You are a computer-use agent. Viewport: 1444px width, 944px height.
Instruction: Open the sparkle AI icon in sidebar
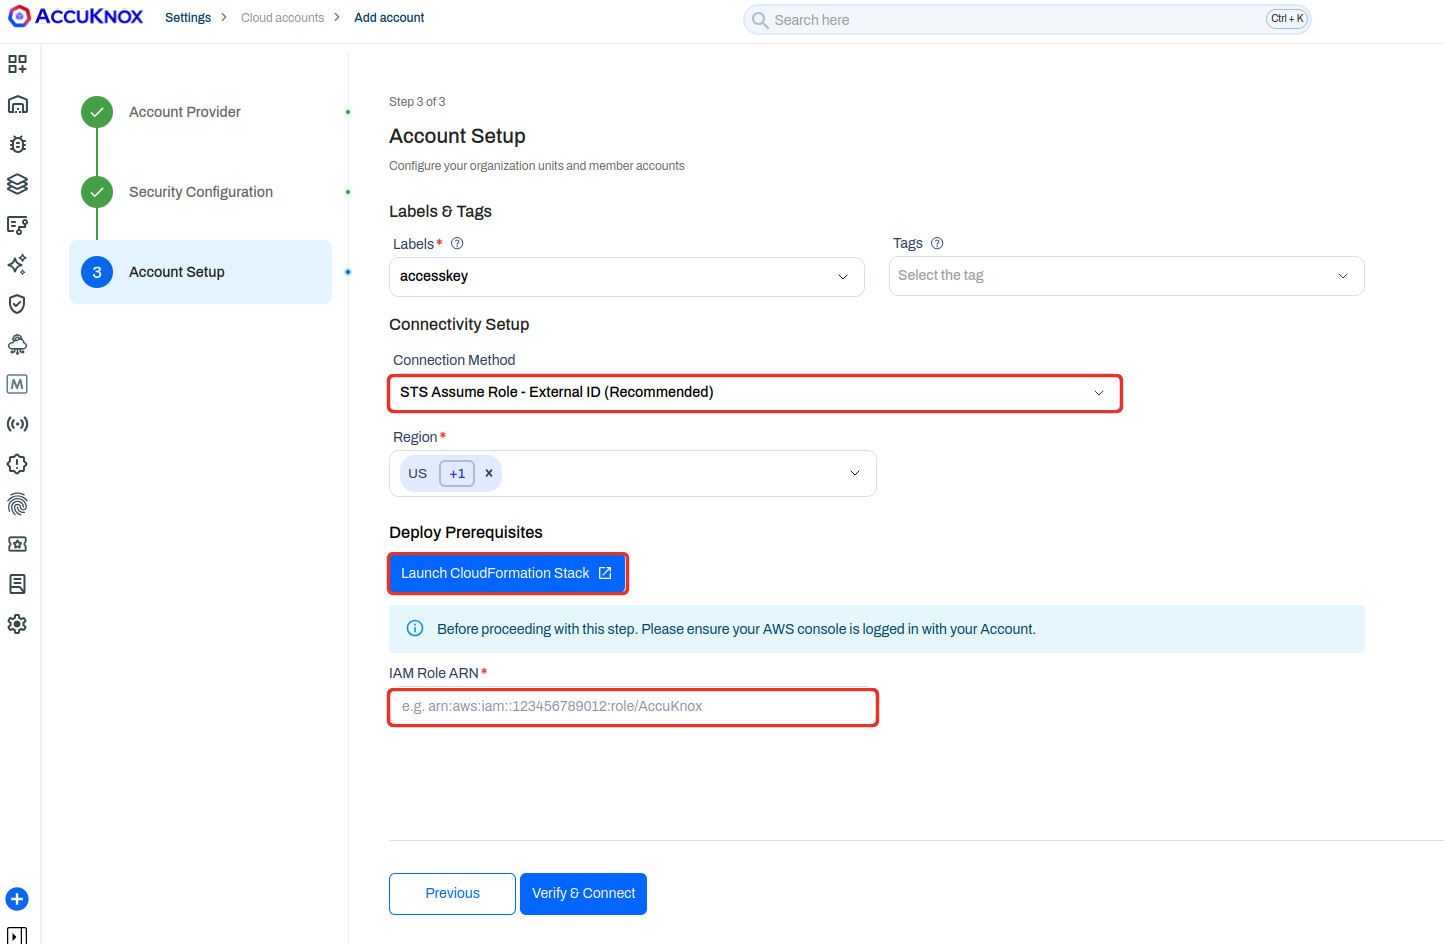[x=17, y=264]
